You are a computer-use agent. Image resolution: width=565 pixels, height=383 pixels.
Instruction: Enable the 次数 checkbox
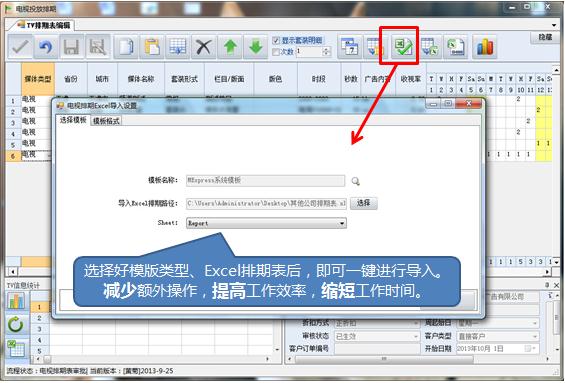(276, 52)
